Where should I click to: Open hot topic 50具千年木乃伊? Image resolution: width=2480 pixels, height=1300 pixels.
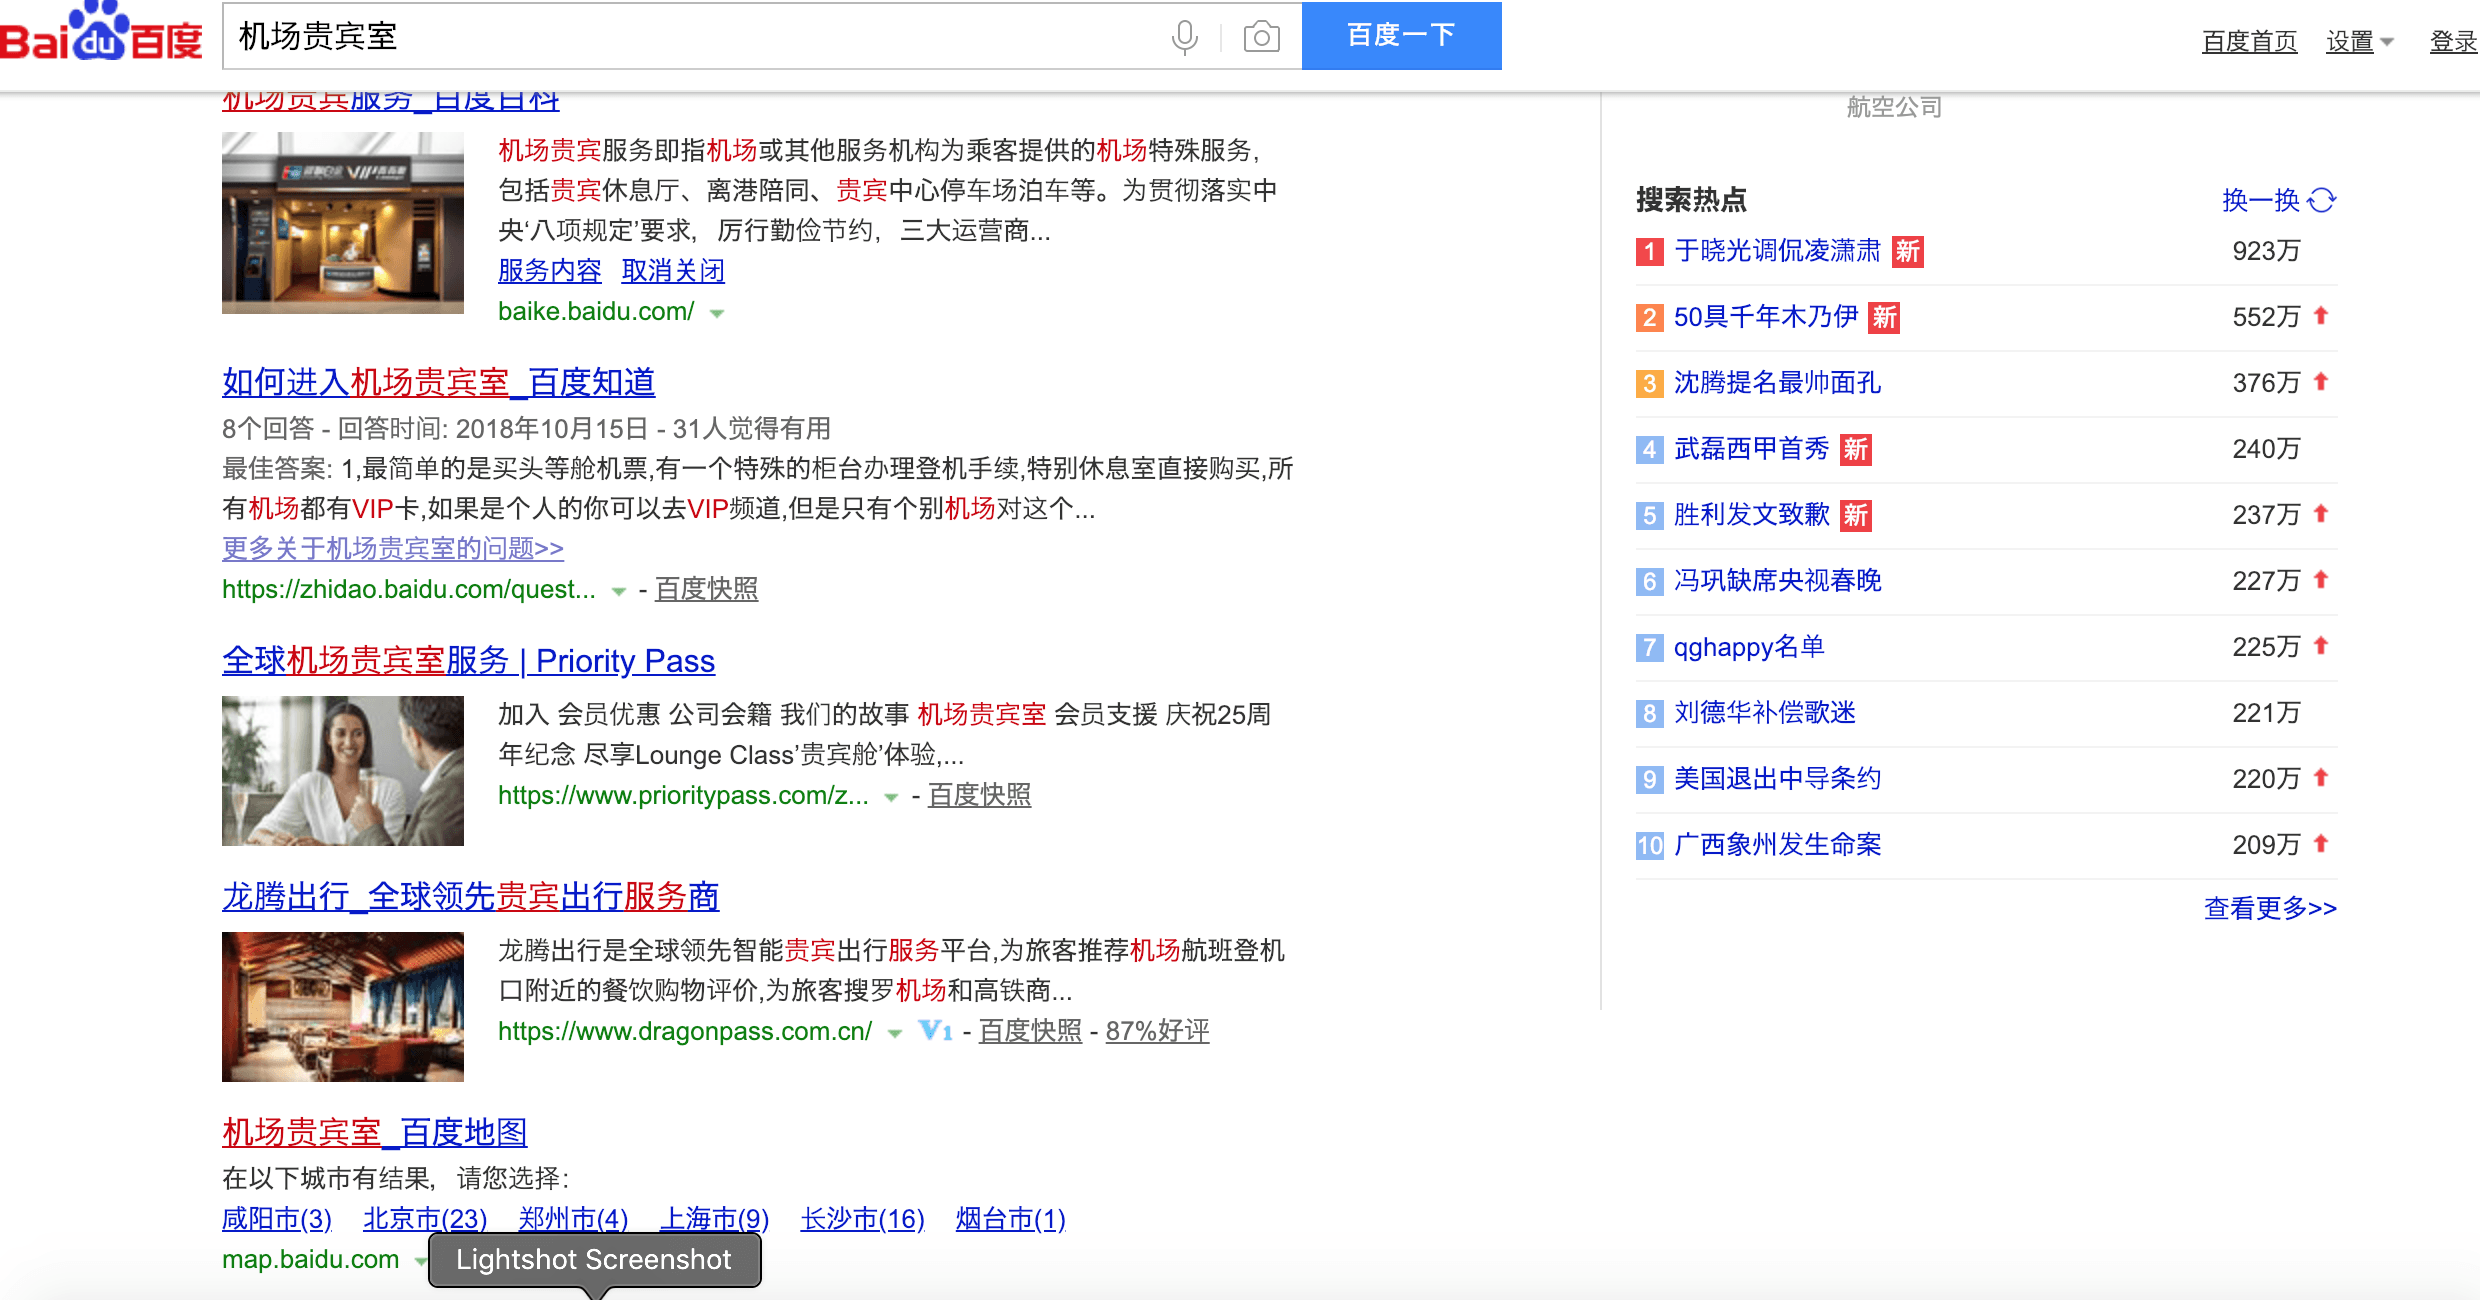tap(1766, 316)
